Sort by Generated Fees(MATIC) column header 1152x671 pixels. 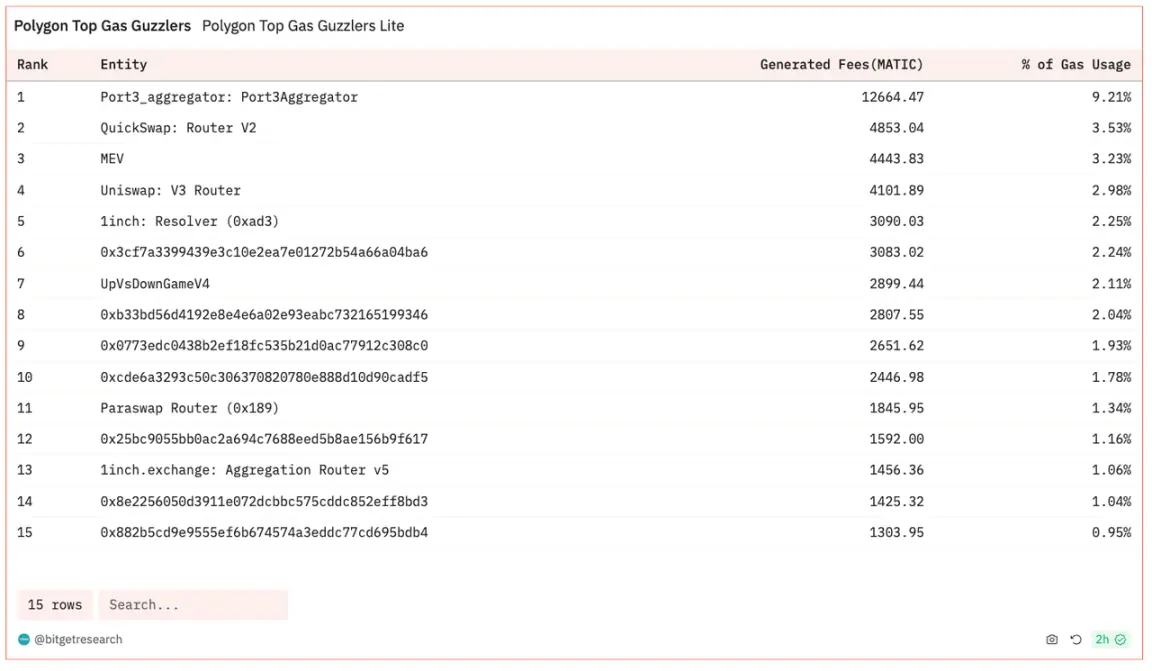pyautogui.click(x=841, y=65)
